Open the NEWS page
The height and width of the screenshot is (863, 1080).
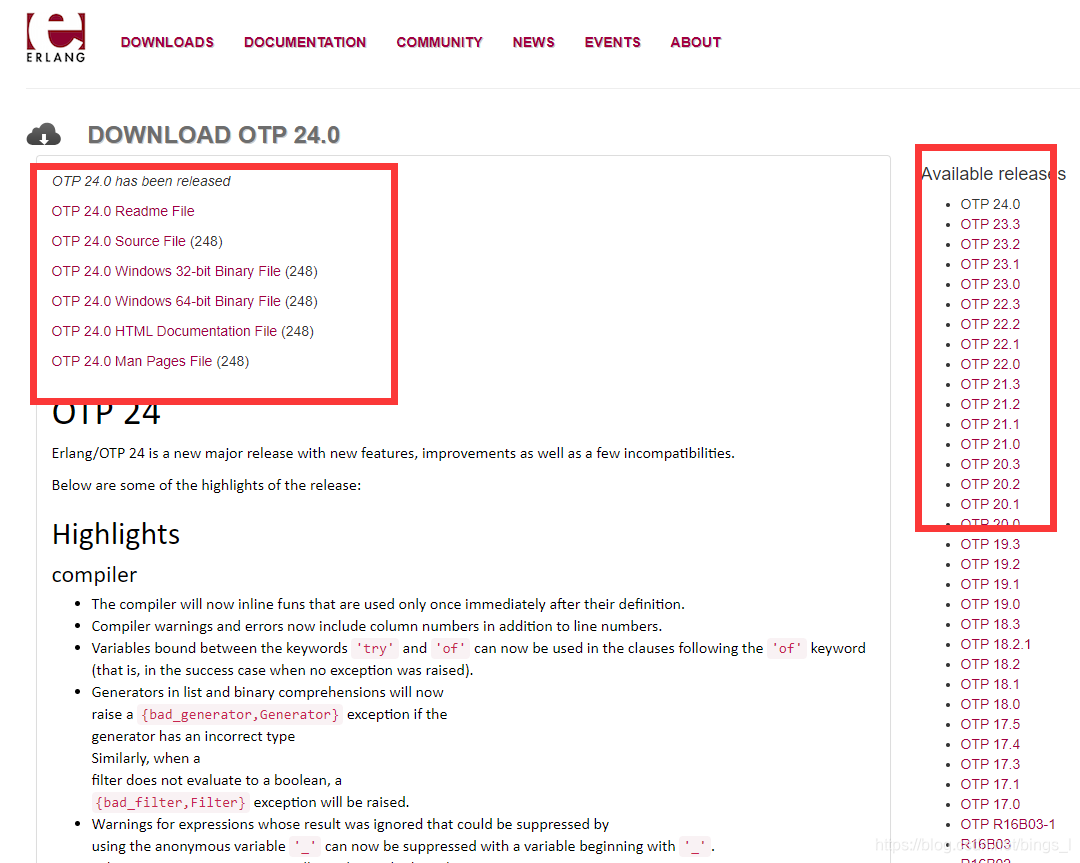[534, 42]
